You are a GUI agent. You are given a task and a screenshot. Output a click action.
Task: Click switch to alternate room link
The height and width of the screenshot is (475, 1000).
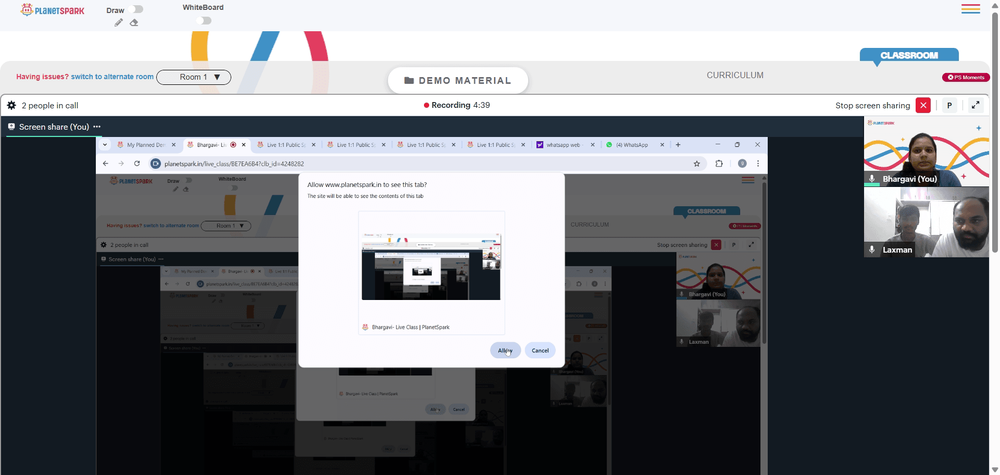[112, 77]
